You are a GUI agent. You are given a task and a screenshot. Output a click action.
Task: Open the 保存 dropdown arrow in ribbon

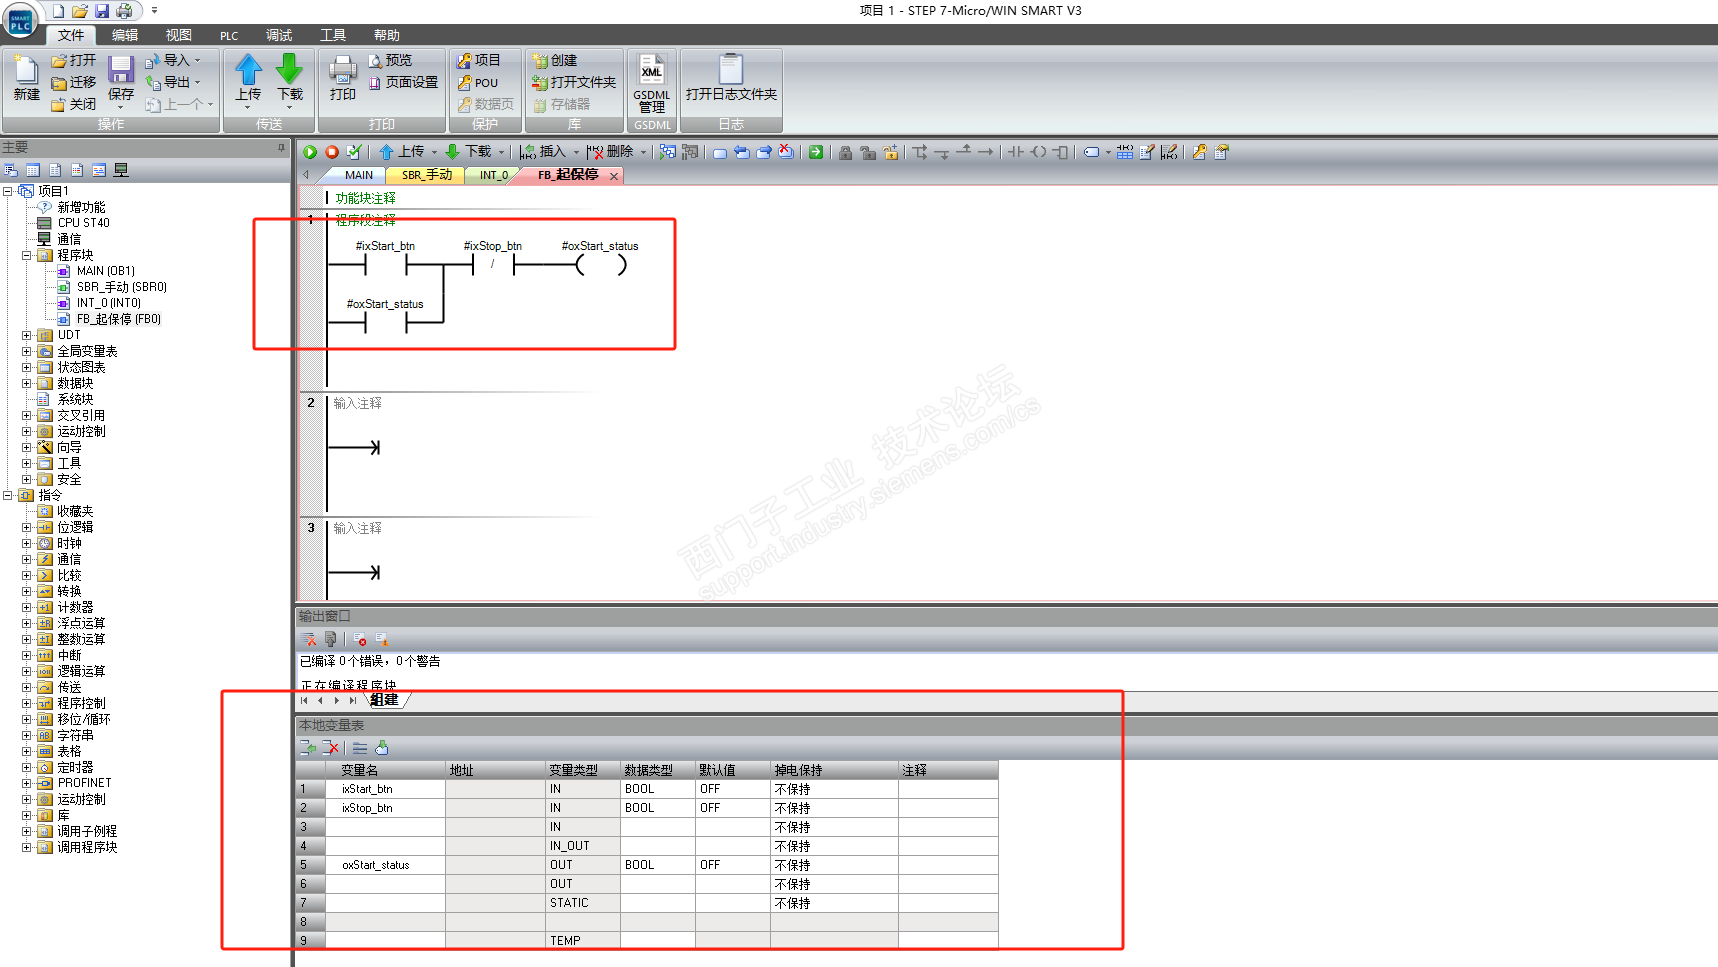click(x=121, y=107)
